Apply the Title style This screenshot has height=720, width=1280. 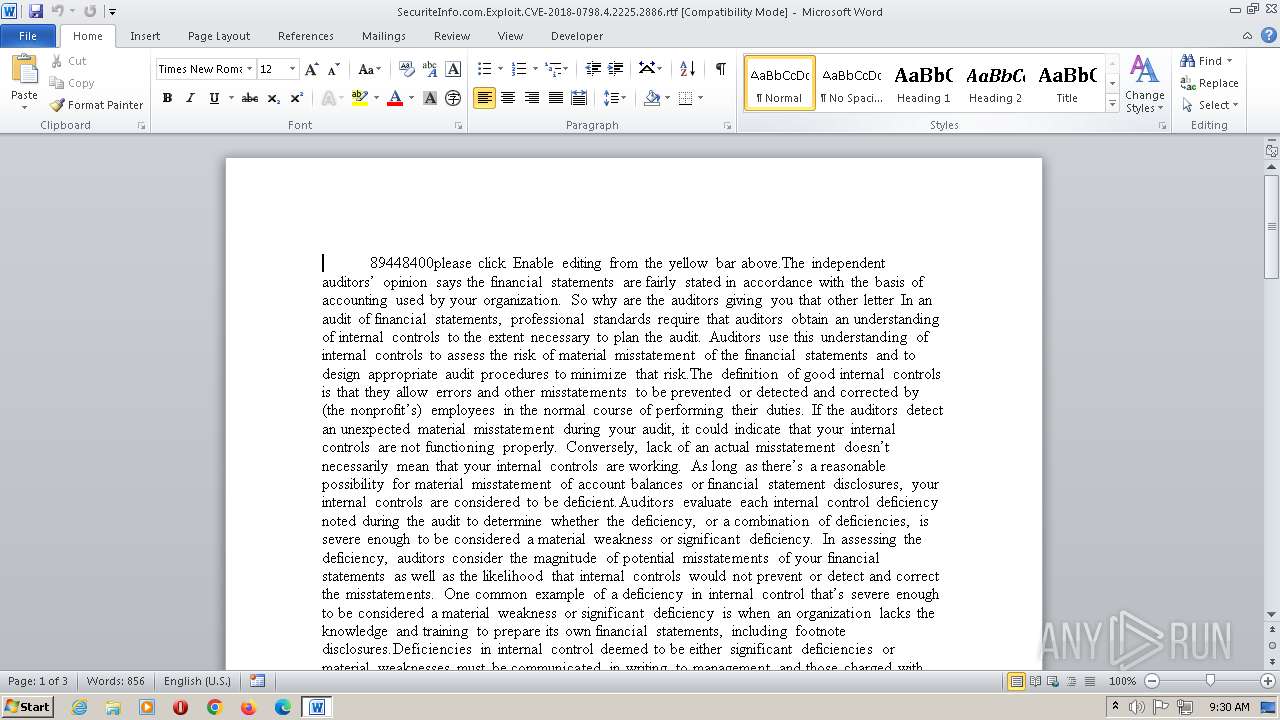(1067, 83)
